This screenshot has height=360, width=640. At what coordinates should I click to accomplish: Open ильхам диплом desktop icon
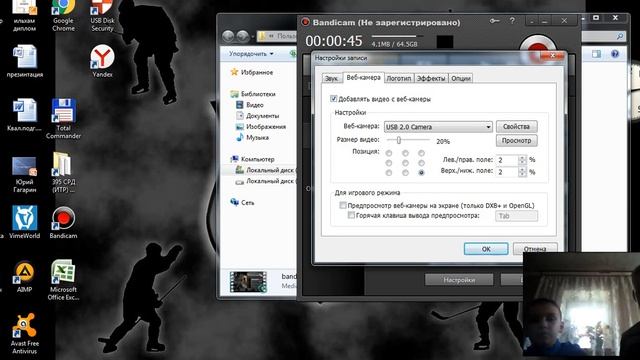(24, 16)
